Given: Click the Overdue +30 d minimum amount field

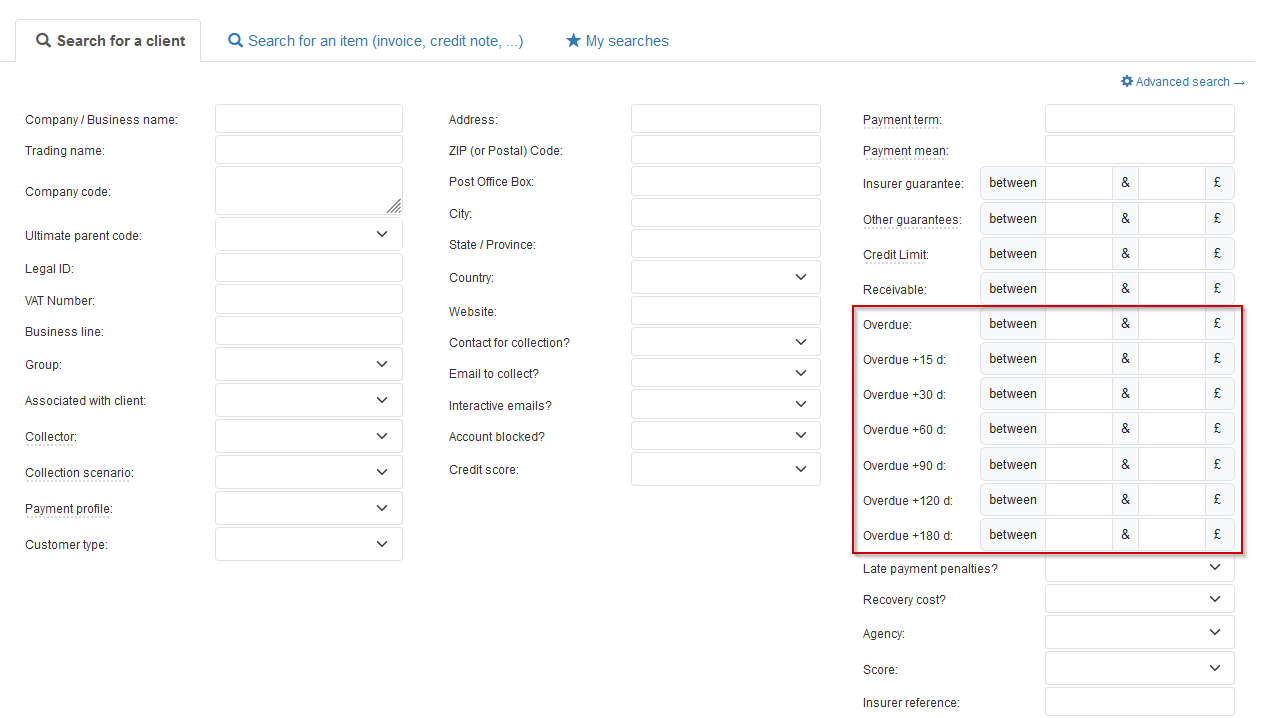Looking at the screenshot, I should [1078, 394].
